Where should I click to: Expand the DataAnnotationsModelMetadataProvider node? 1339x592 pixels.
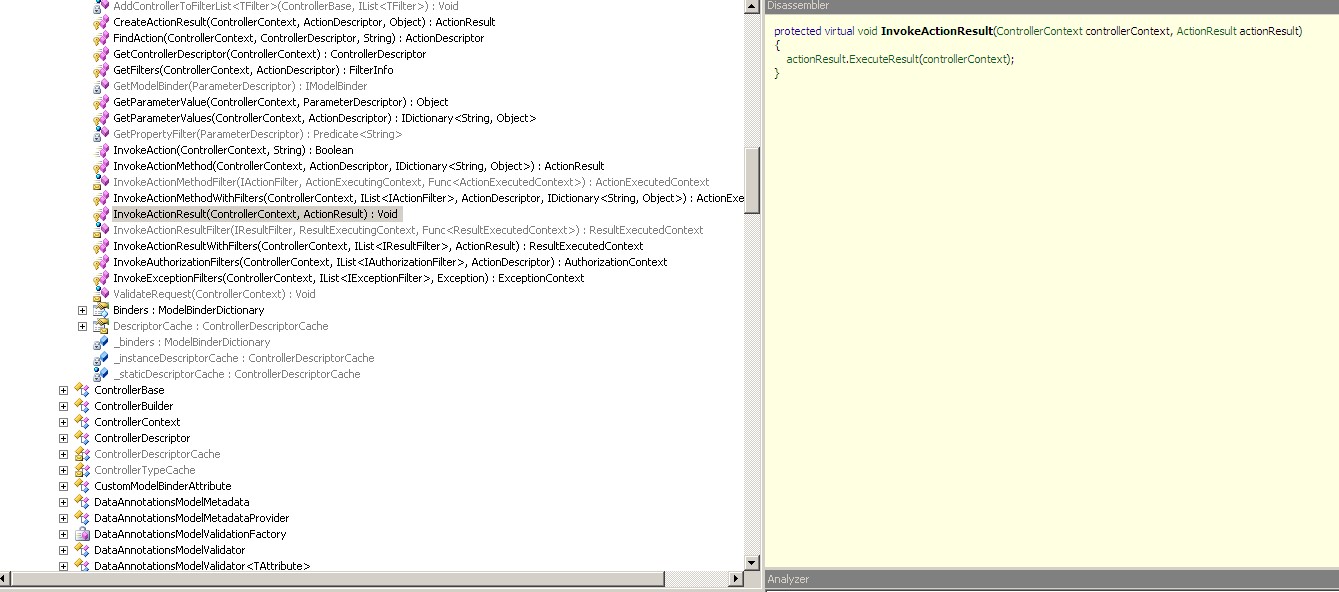(x=63, y=518)
